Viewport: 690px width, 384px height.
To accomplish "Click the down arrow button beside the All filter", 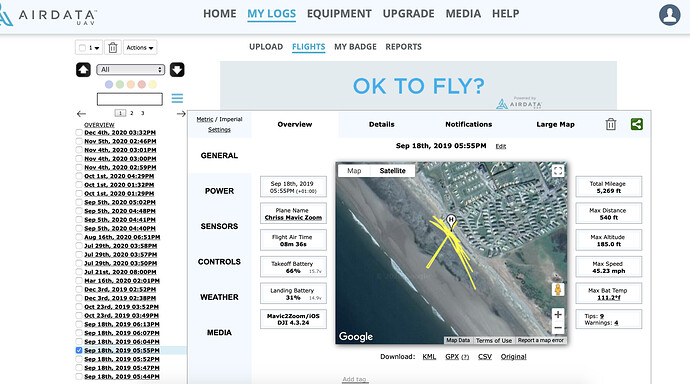I will (177, 69).
